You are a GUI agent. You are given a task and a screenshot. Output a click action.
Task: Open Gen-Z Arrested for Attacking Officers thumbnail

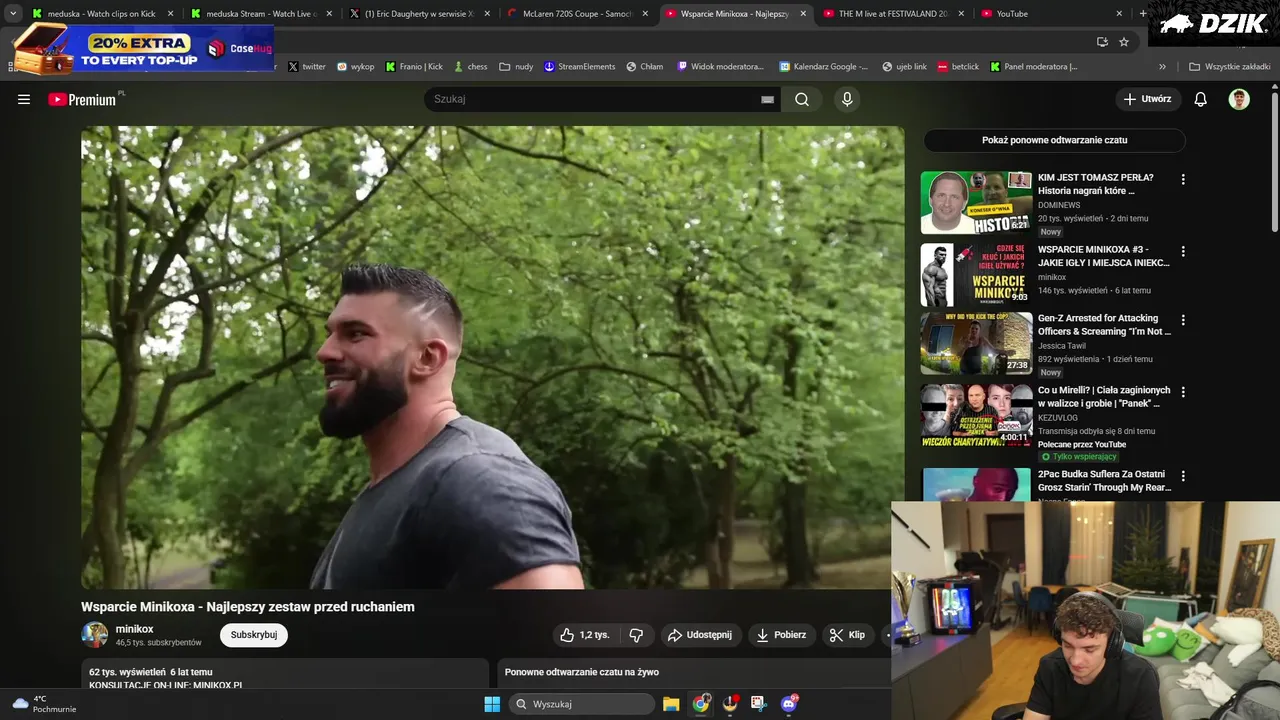click(x=976, y=343)
